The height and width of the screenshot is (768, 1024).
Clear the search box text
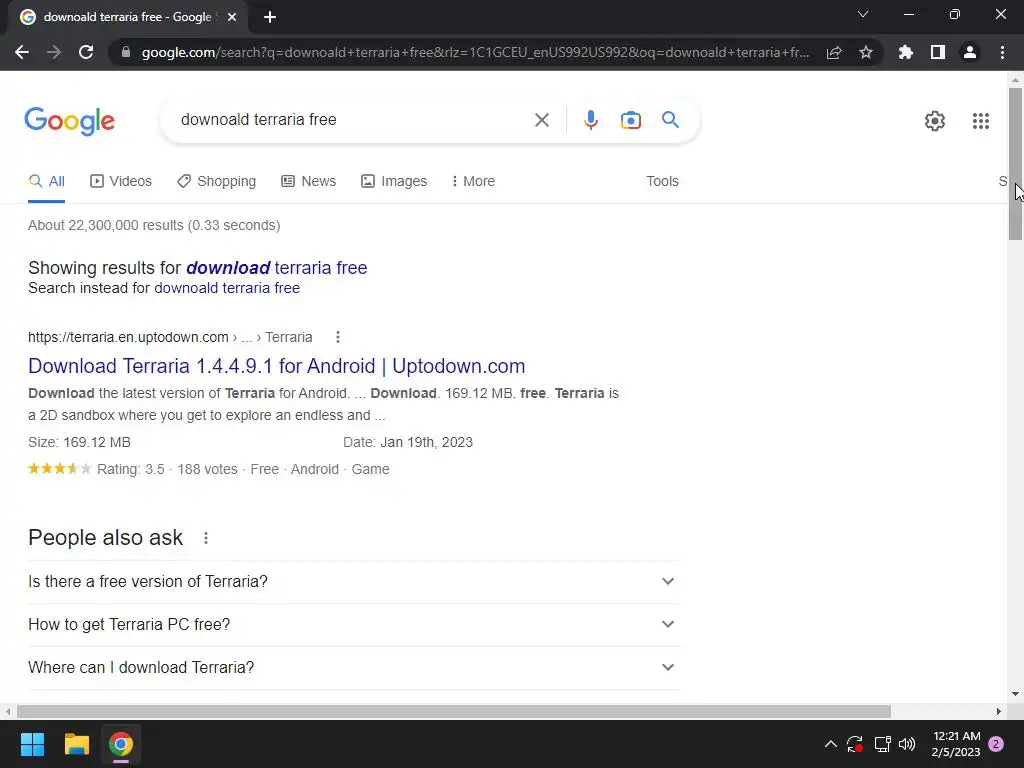(x=541, y=120)
